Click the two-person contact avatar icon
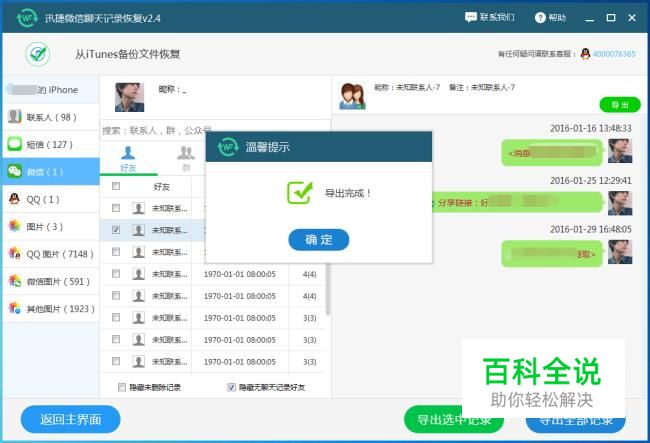This screenshot has height=443, width=650. coord(352,96)
